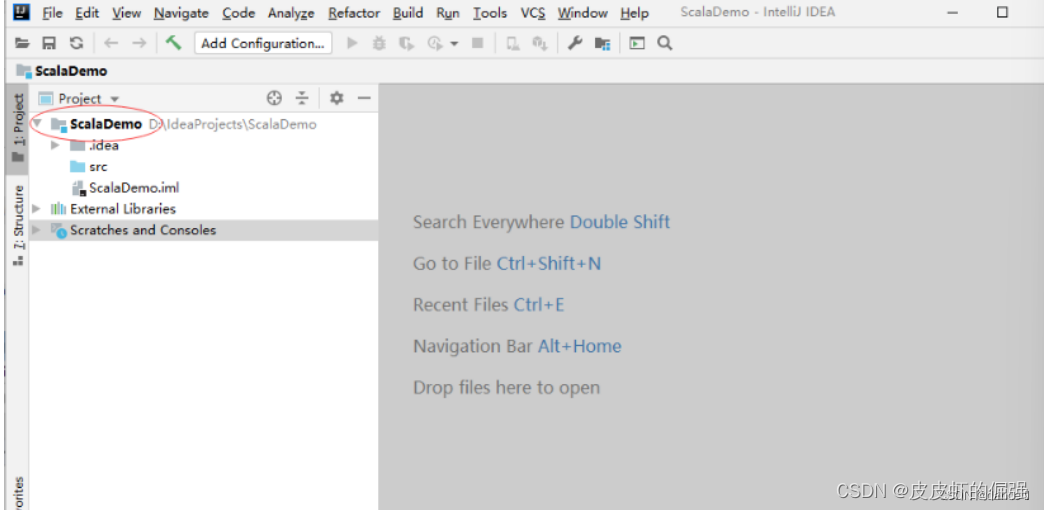Maximize the IntelliJ IDEA window
Image resolution: width=1044 pixels, height=510 pixels.
point(1002,12)
